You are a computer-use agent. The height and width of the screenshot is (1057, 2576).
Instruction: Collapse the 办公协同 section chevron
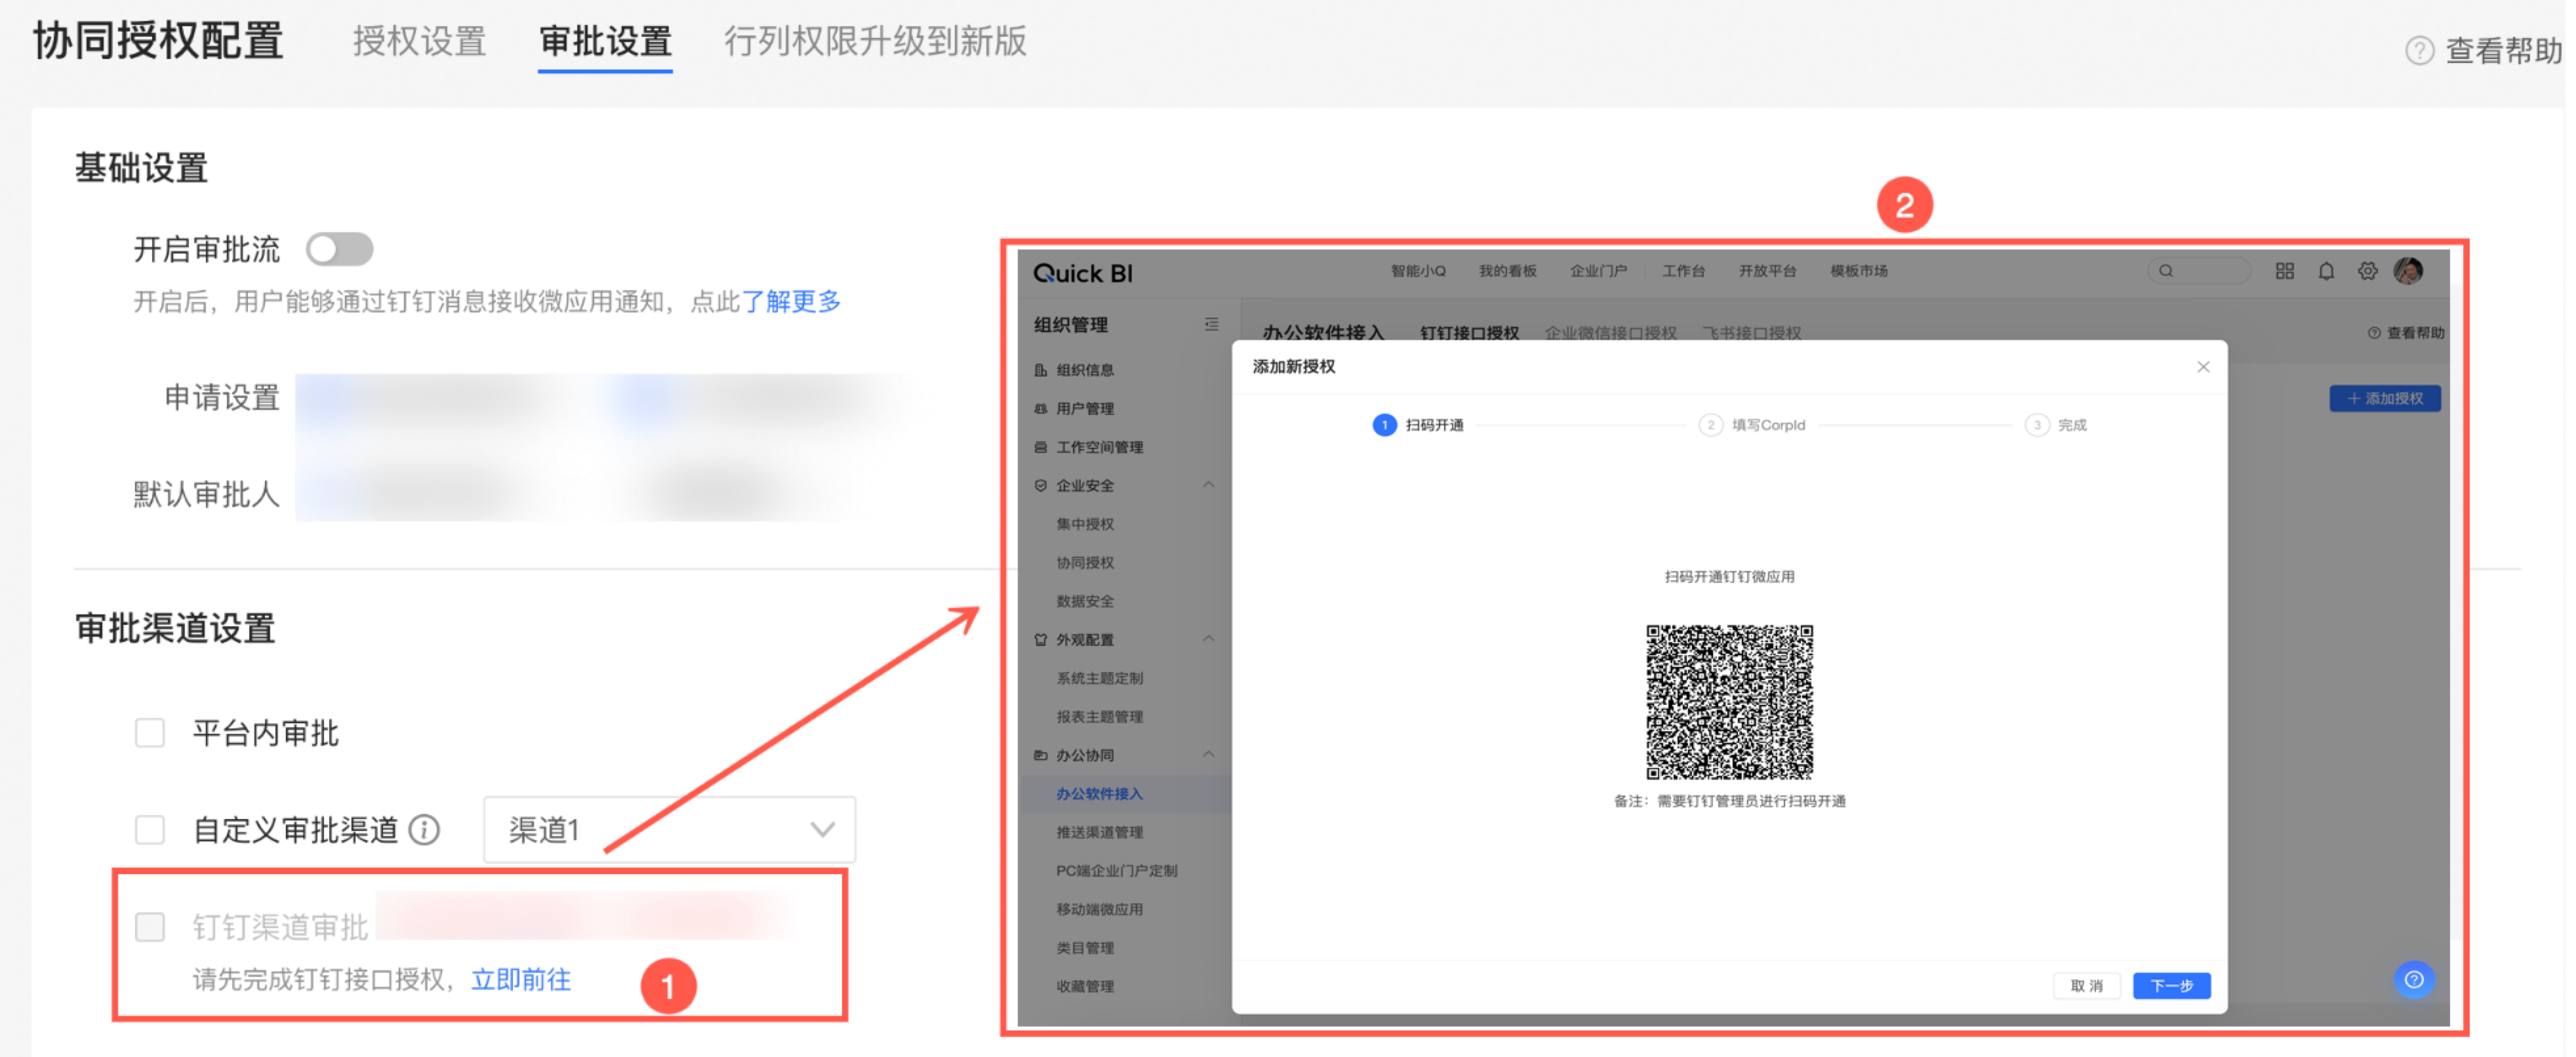(x=1209, y=755)
